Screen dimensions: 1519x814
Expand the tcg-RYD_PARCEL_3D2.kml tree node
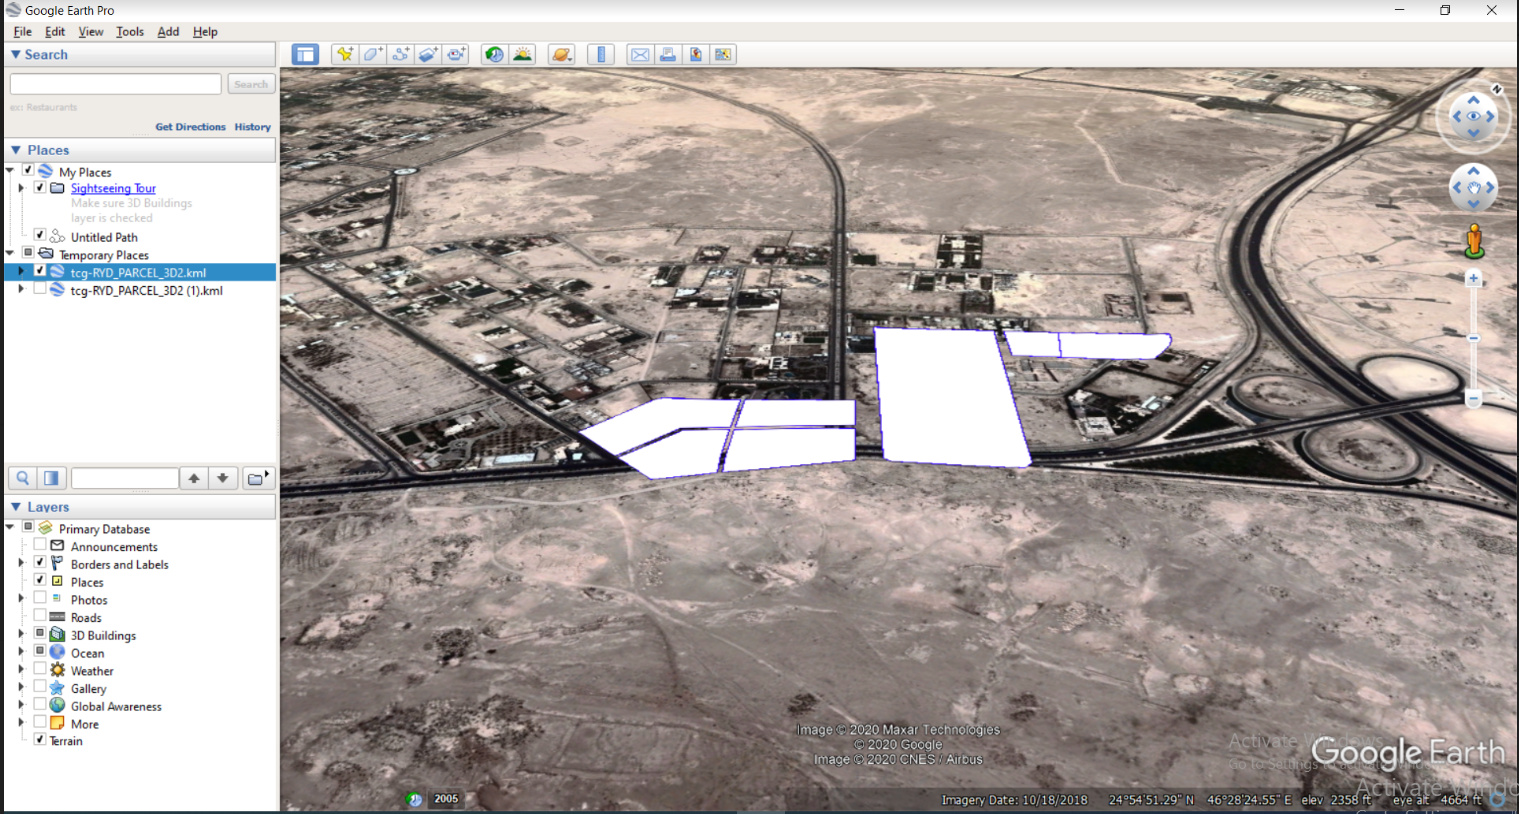pos(21,271)
